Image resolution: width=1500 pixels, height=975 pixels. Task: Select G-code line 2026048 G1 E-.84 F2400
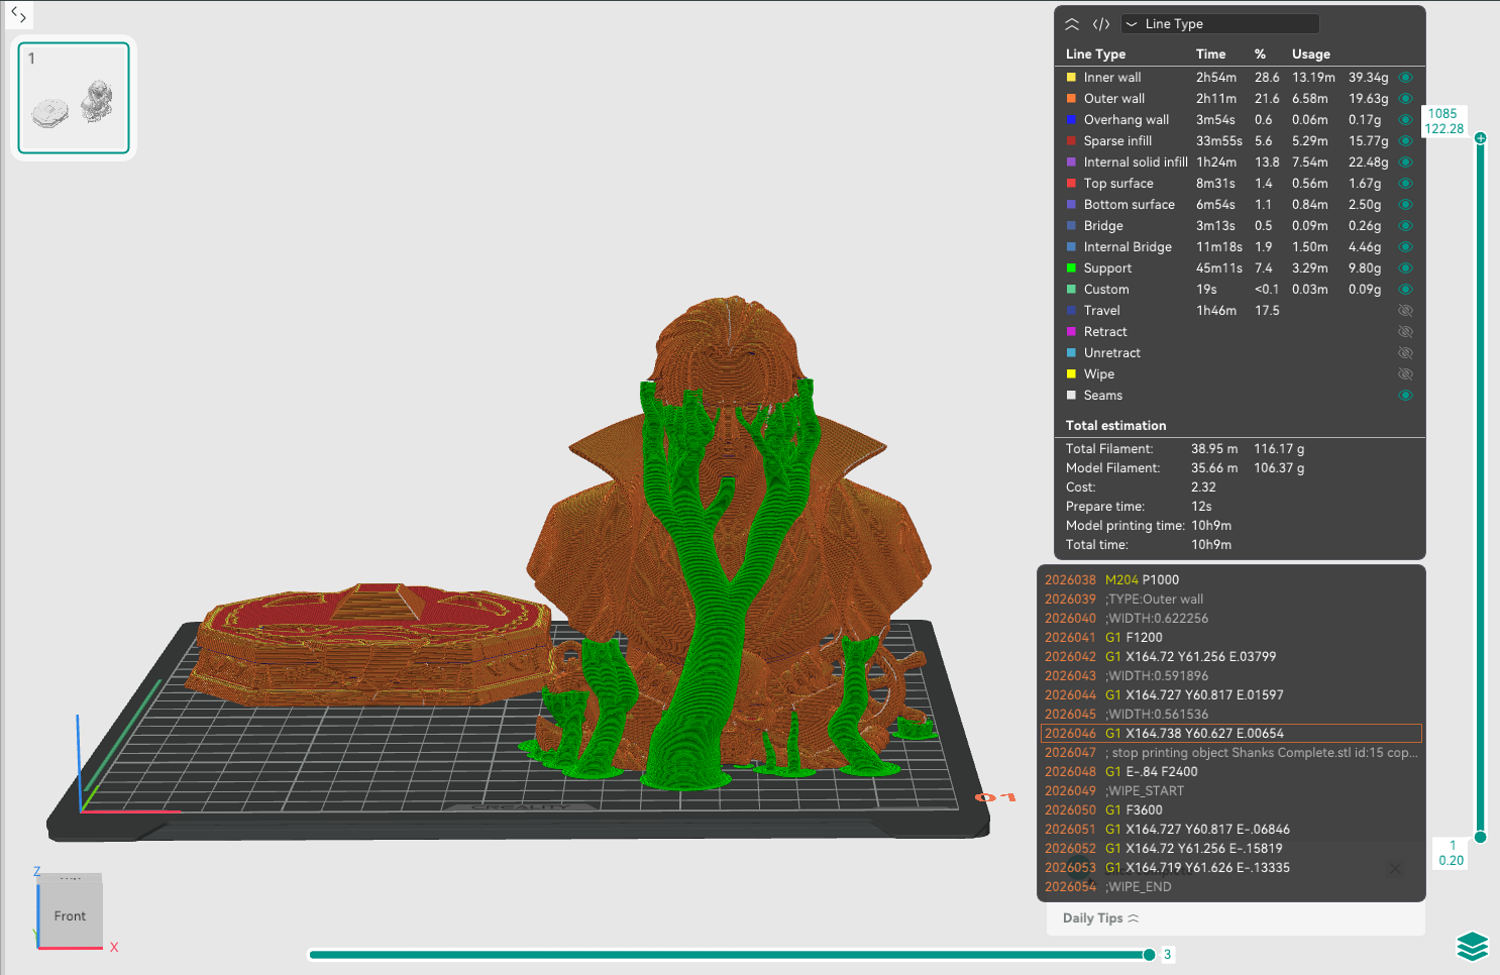click(1231, 772)
